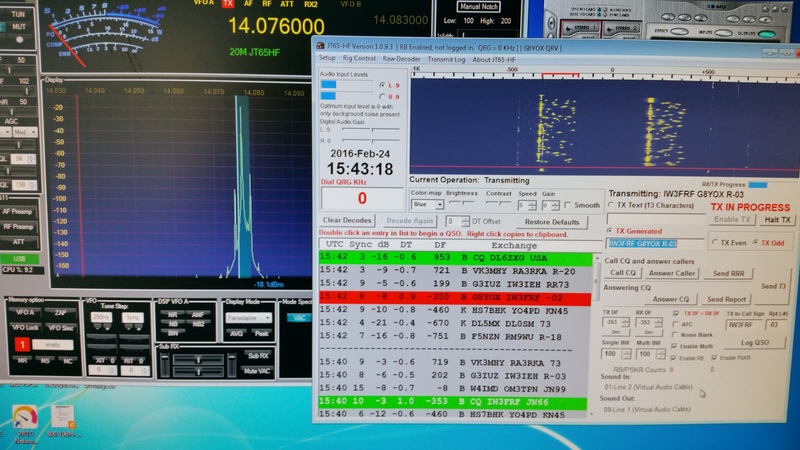The image size is (800, 450).
Task: Click the Answer CQ button
Action: pyautogui.click(x=670, y=299)
